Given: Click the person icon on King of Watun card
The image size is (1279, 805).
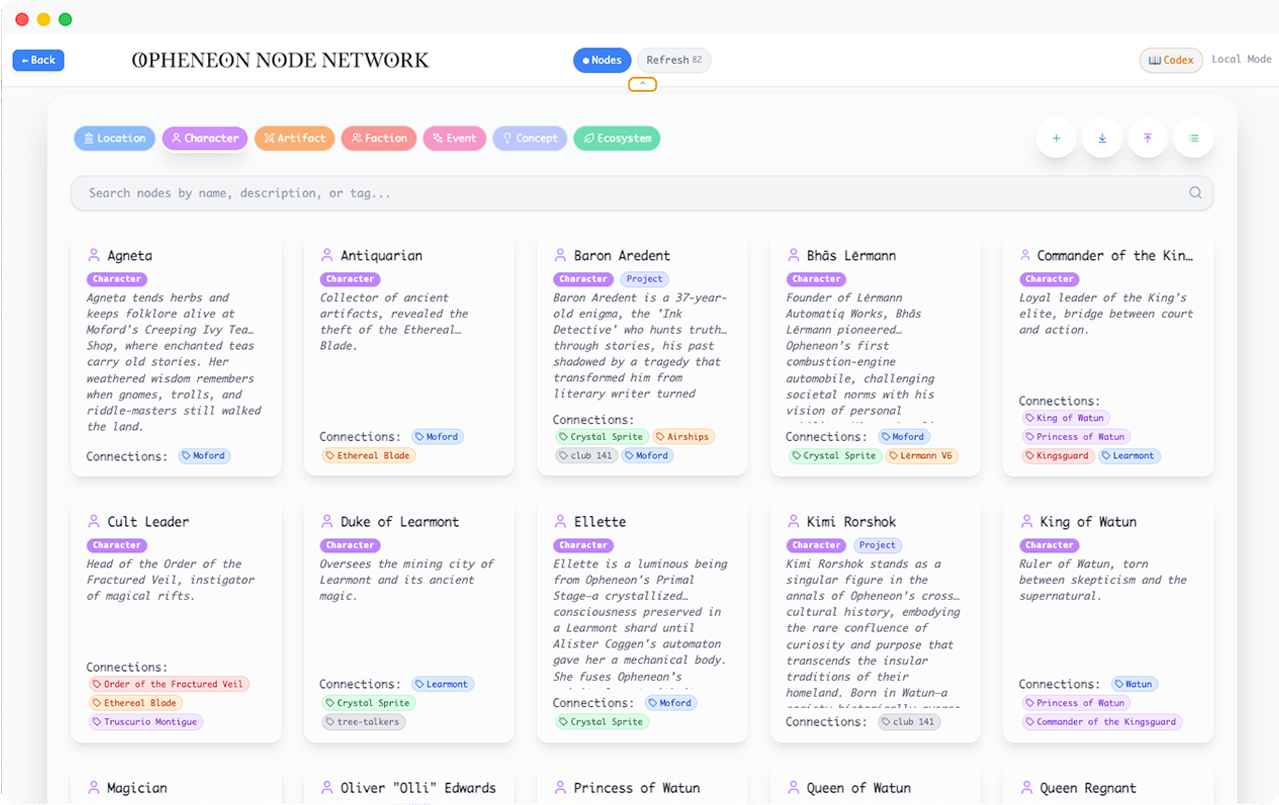Looking at the screenshot, I should click(x=1029, y=521).
